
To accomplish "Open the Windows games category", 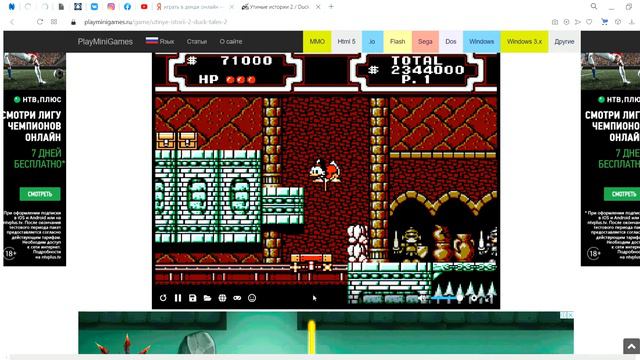I will pyautogui.click(x=481, y=42).
